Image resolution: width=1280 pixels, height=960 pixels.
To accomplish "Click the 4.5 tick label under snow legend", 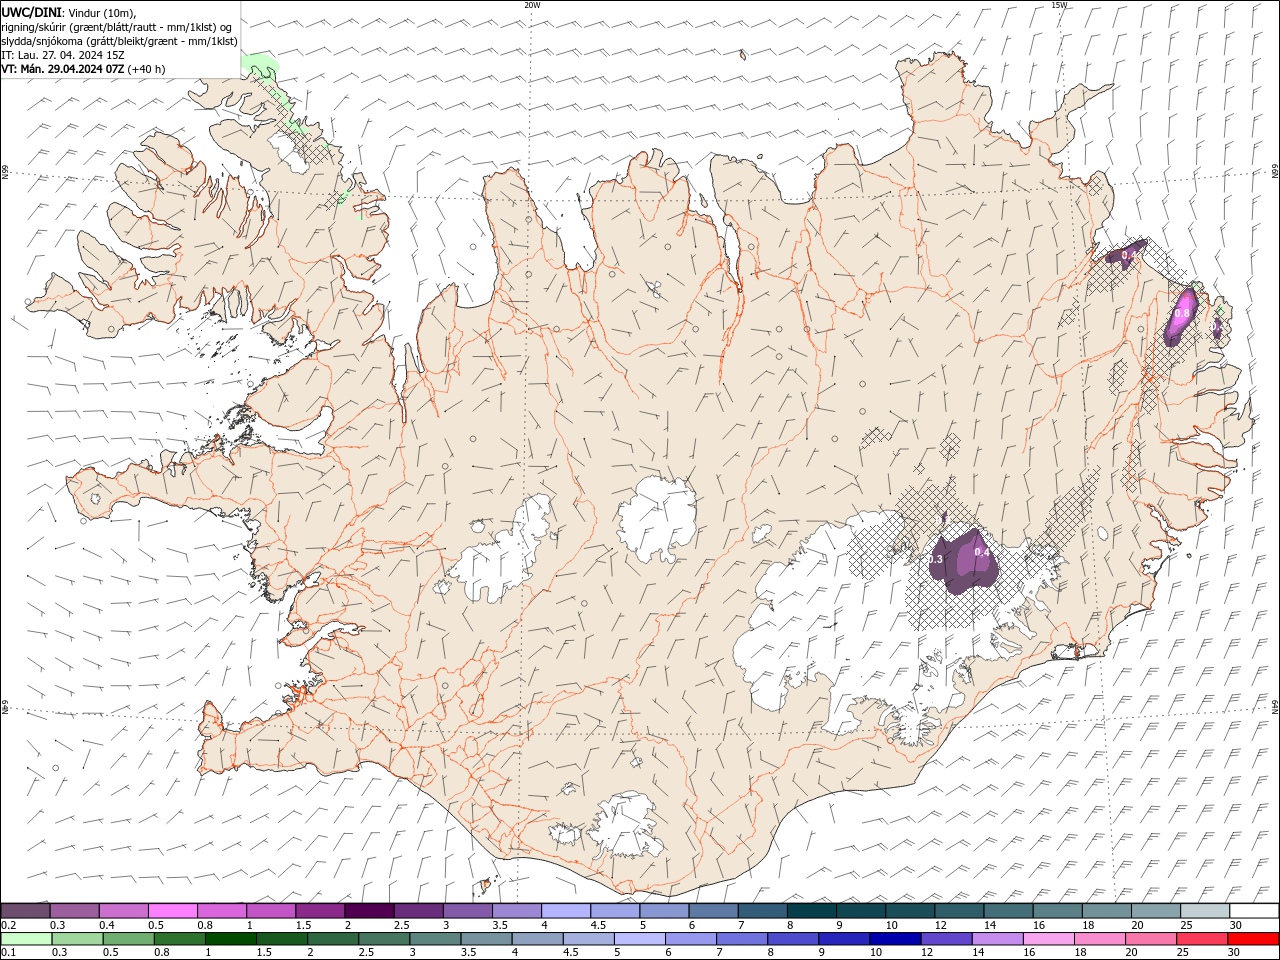I will (598, 925).
